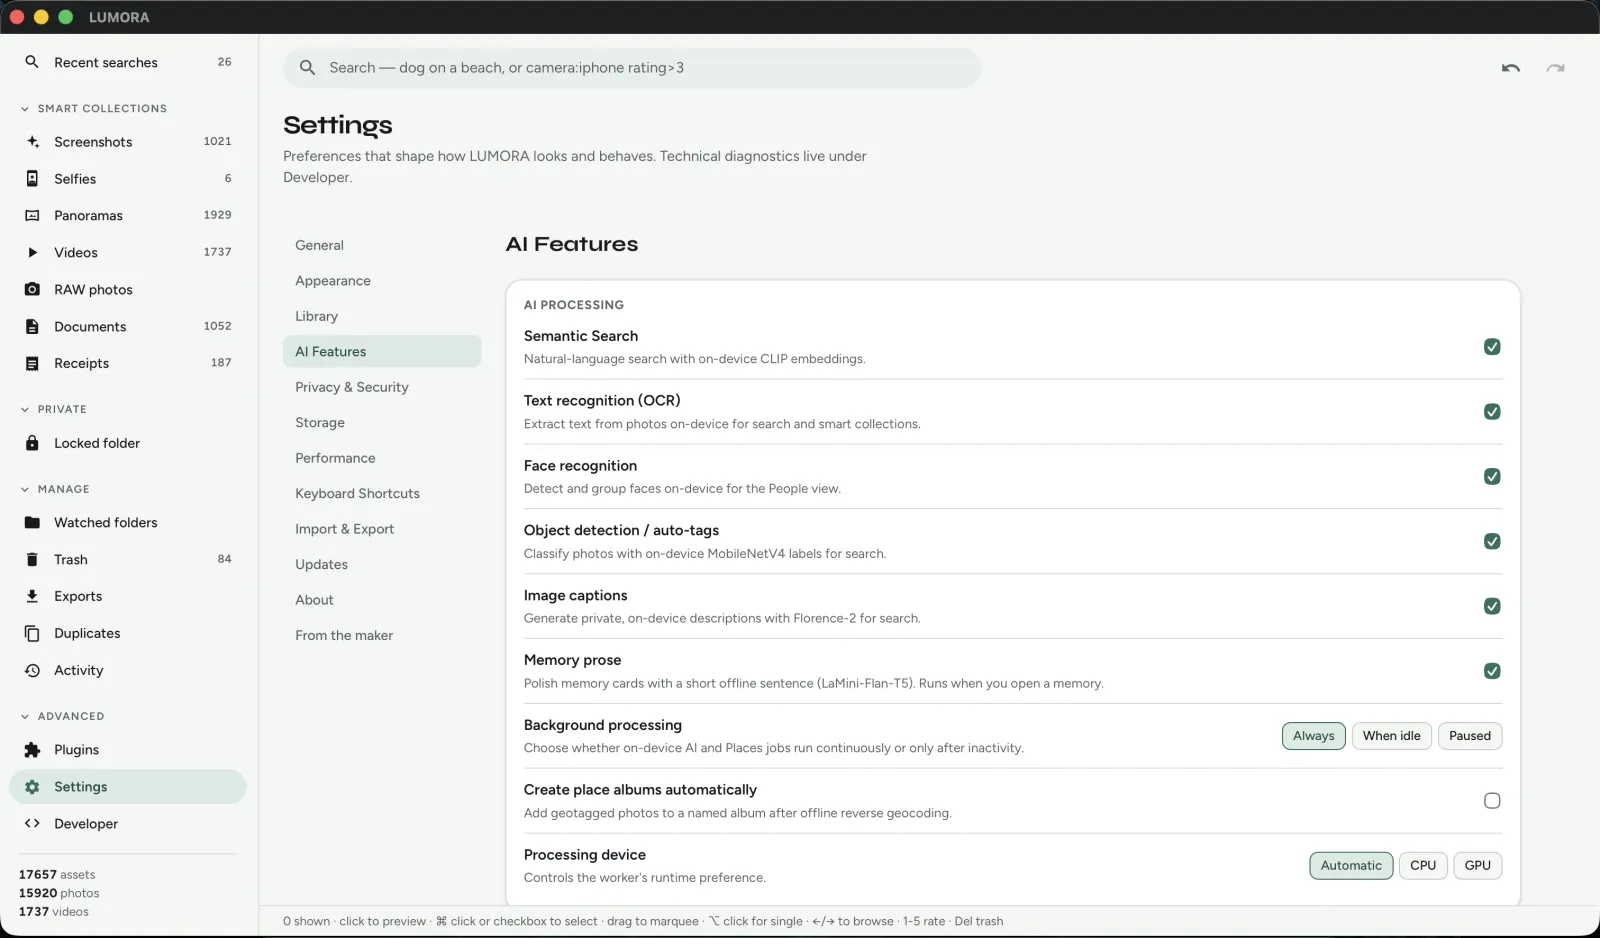This screenshot has width=1600, height=938.
Task: Click the Duplicates copy icon
Action: 32,634
